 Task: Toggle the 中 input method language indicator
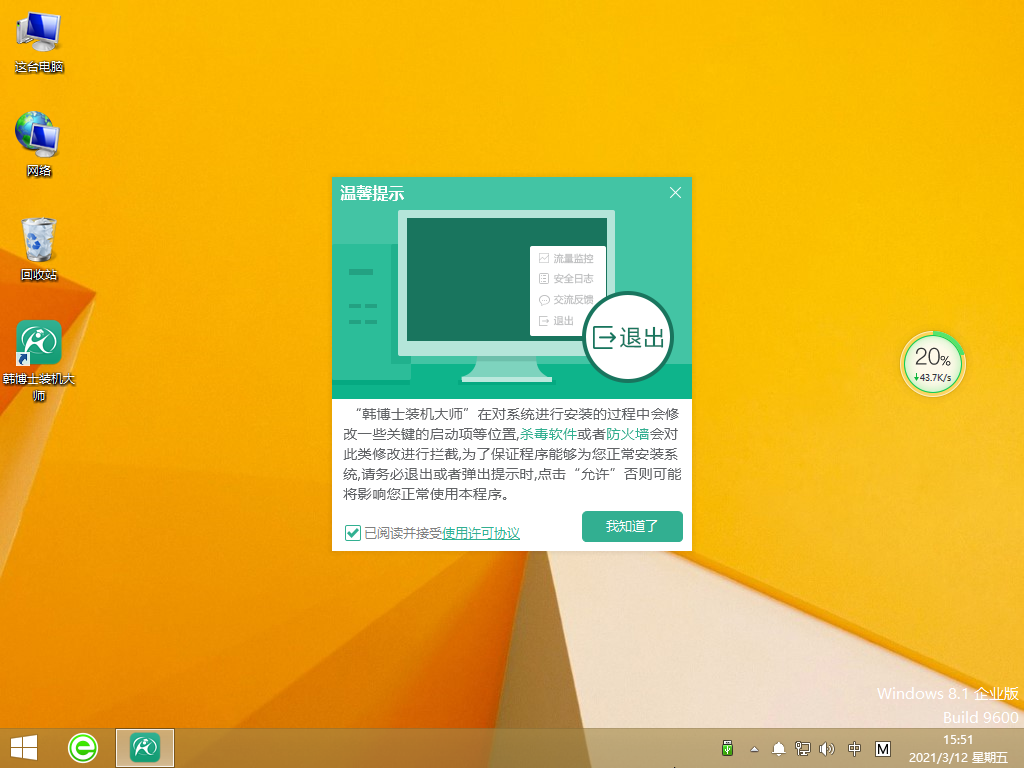pos(853,747)
